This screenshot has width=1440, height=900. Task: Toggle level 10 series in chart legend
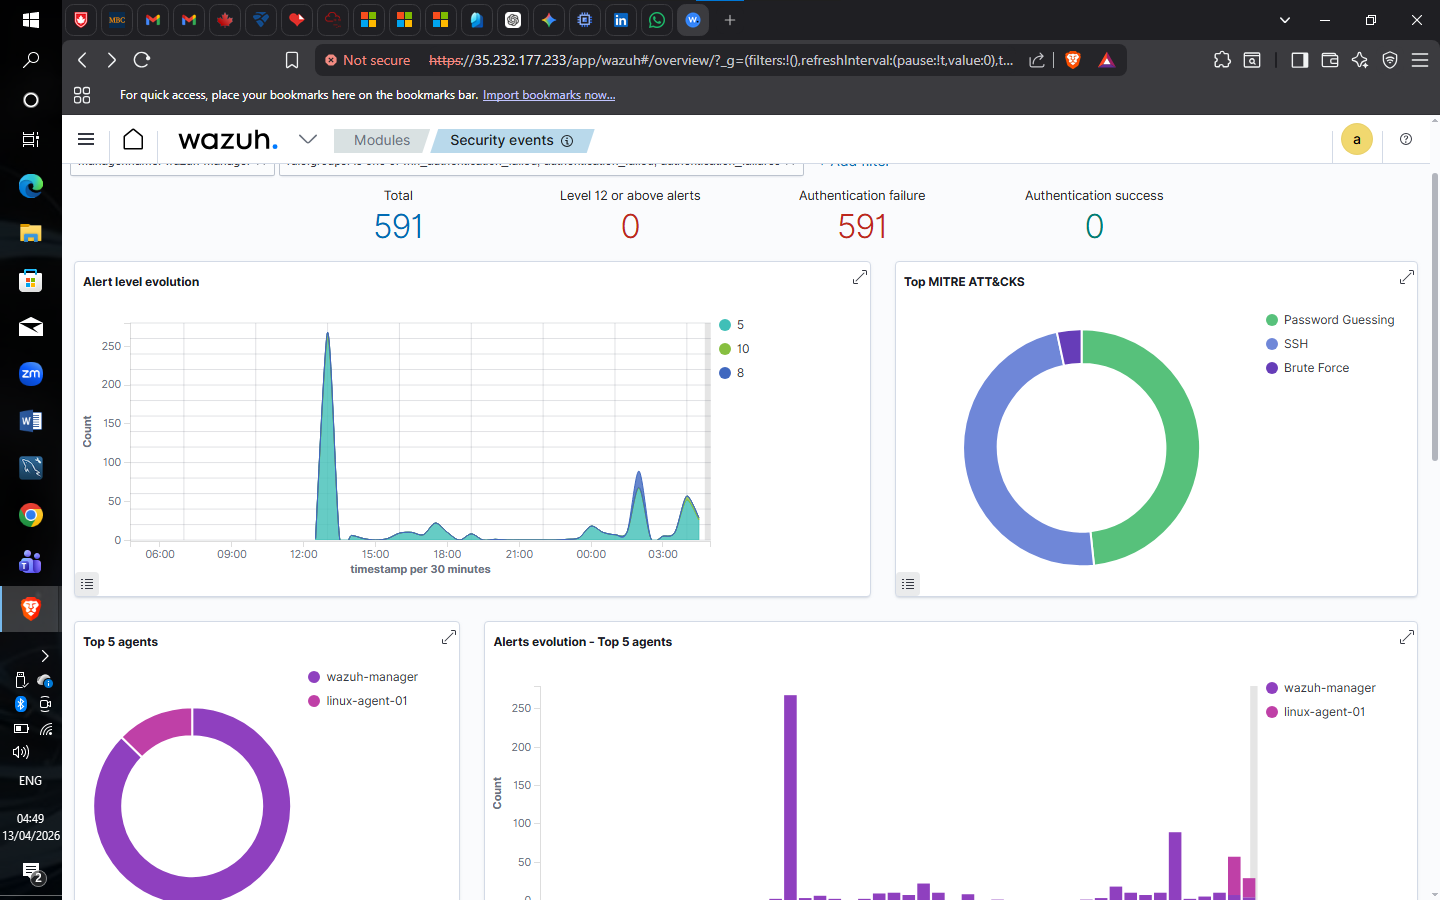pyautogui.click(x=734, y=349)
